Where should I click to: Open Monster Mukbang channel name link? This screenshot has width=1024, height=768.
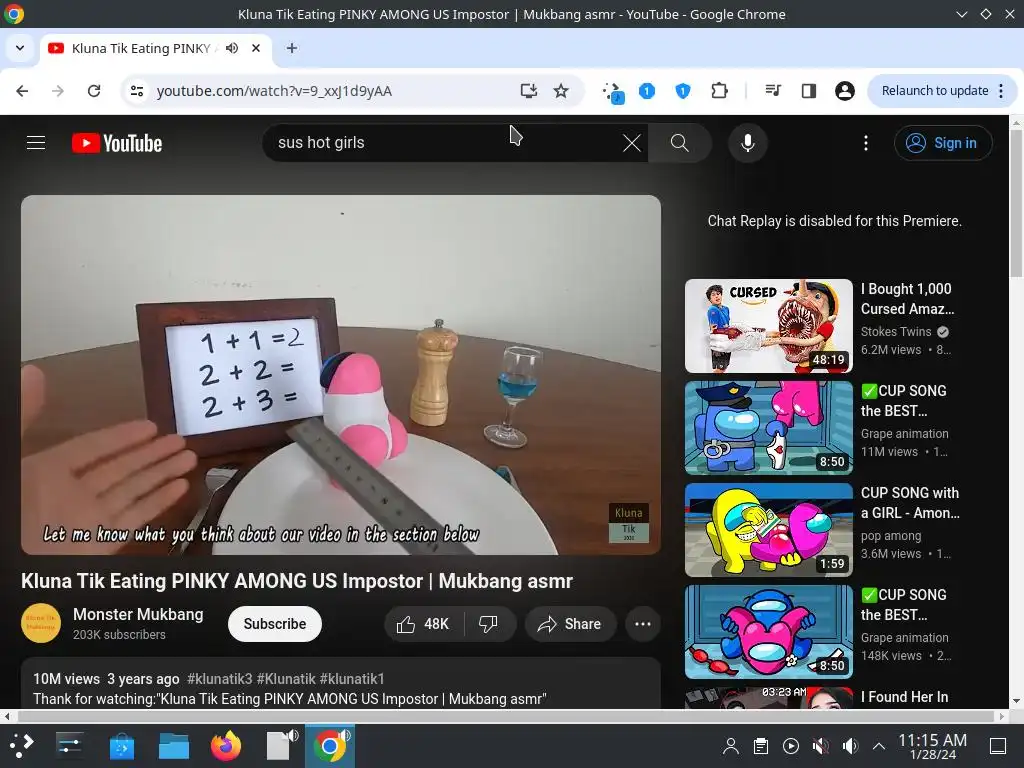click(x=138, y=615)
